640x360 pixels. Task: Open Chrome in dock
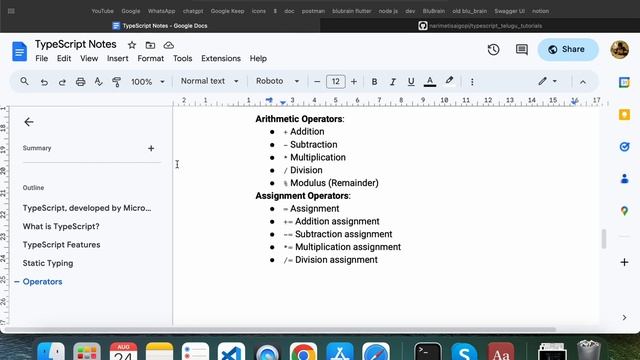point(303,352)
